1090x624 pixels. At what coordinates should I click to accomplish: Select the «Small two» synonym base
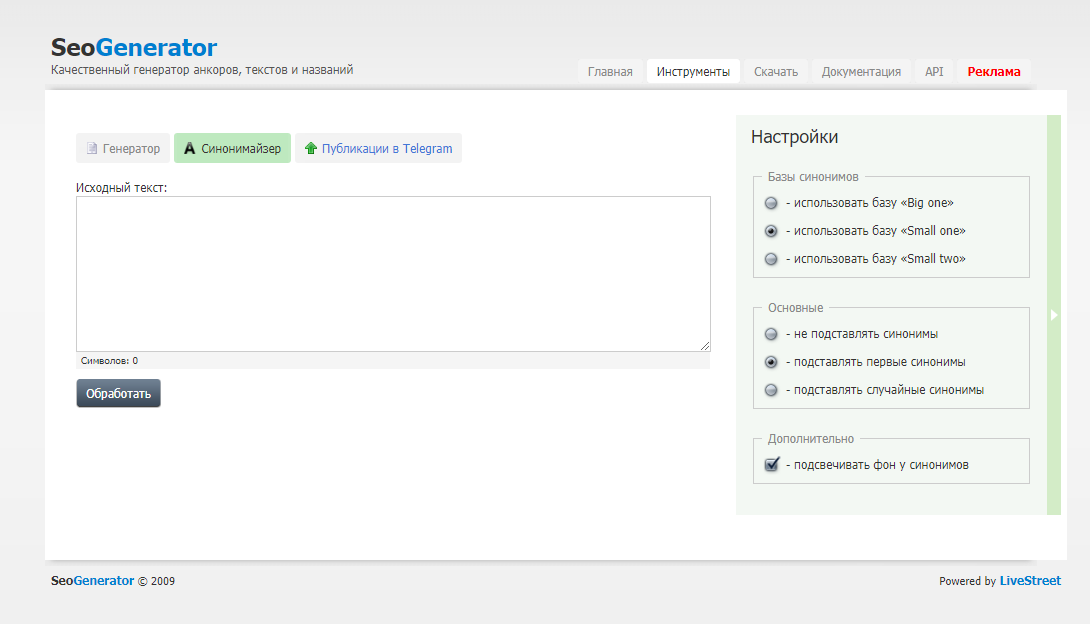[x=771, y=258]
